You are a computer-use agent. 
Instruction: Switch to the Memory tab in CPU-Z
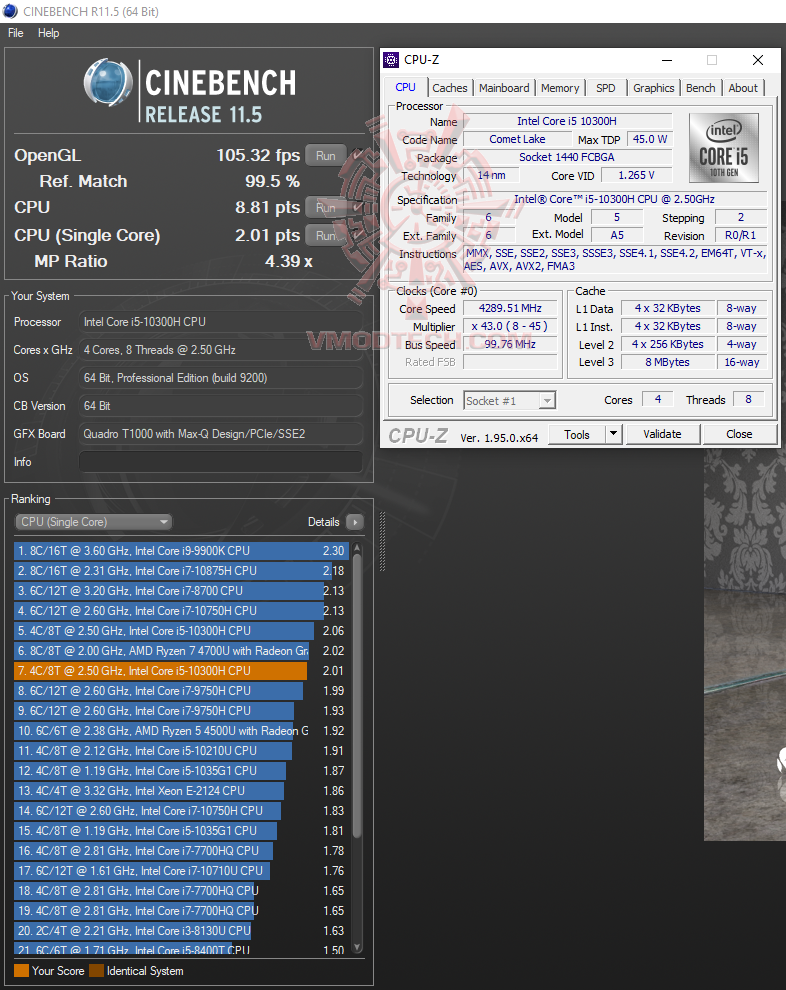(560, 88)
